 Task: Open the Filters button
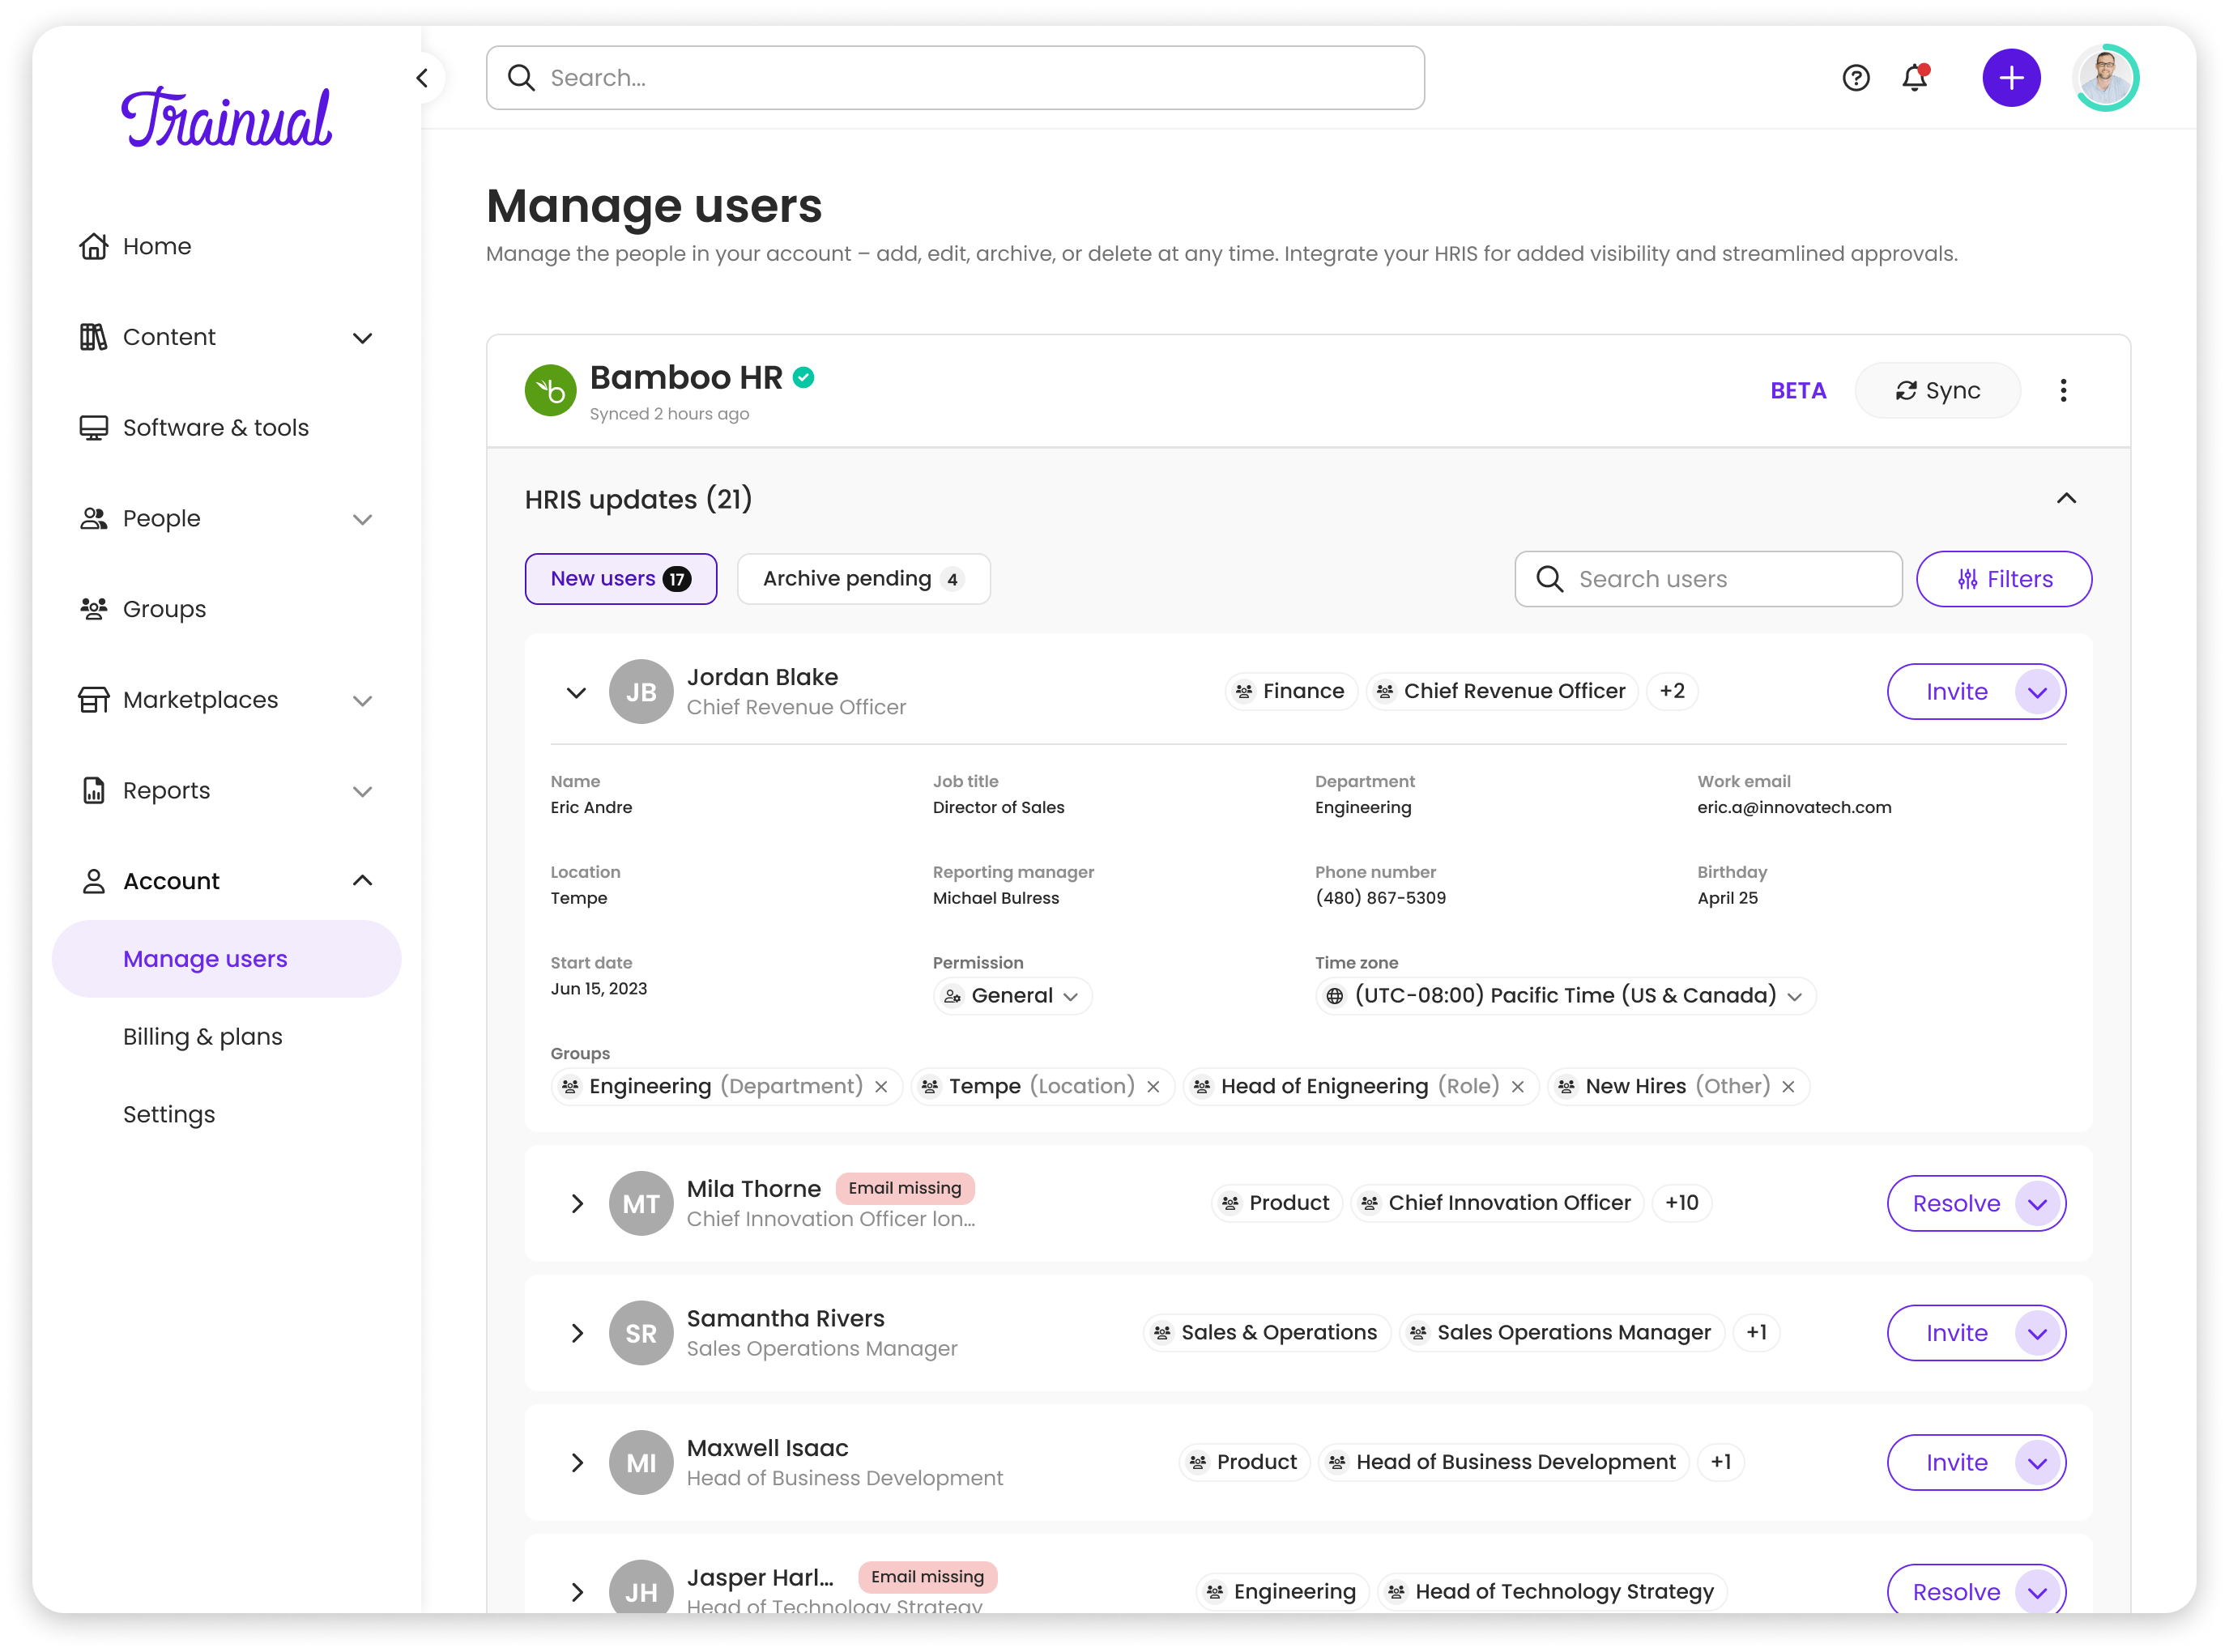2003,579
